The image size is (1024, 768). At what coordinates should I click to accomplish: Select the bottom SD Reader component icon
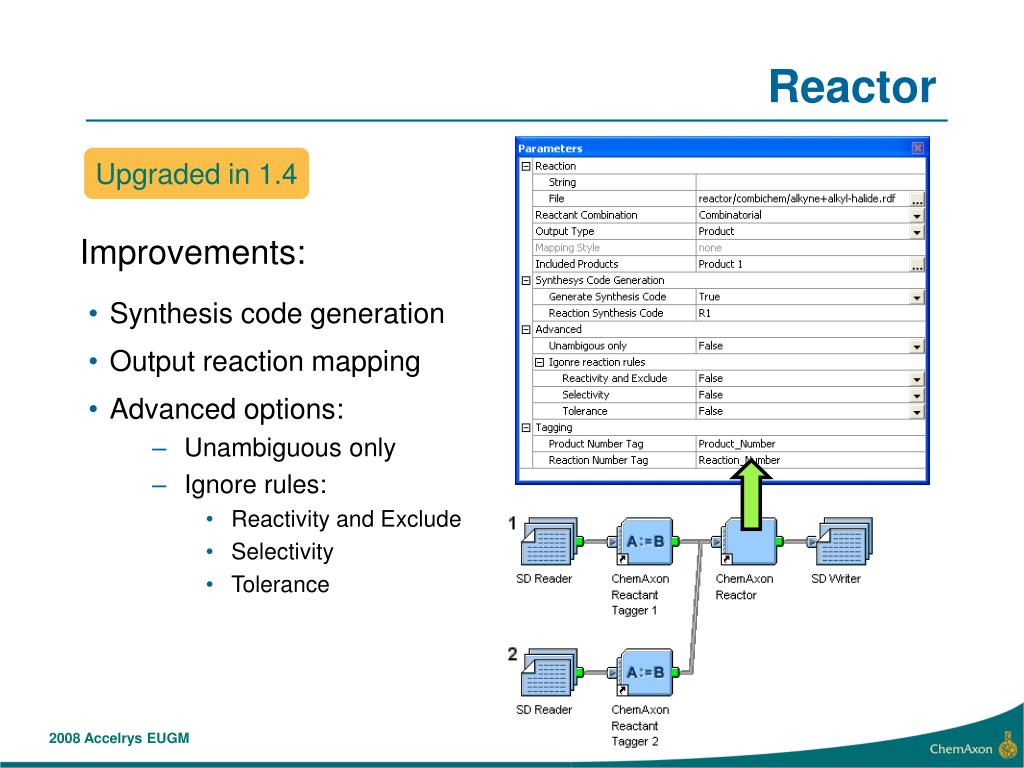[x=549, y=672]
